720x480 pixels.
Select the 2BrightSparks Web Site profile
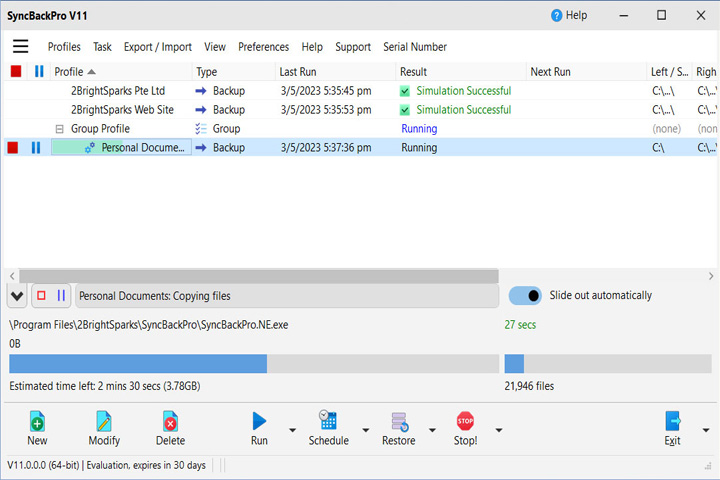click(122, 110)
